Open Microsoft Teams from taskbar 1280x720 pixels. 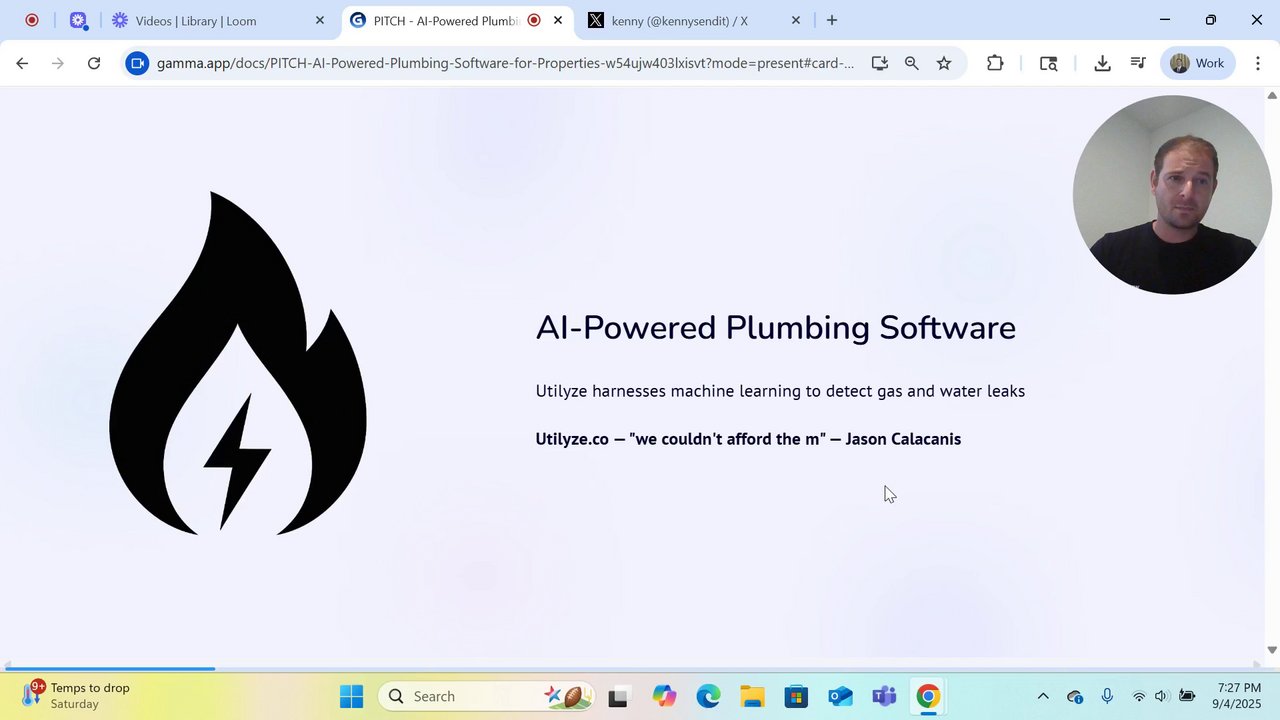tap(884, 696)
